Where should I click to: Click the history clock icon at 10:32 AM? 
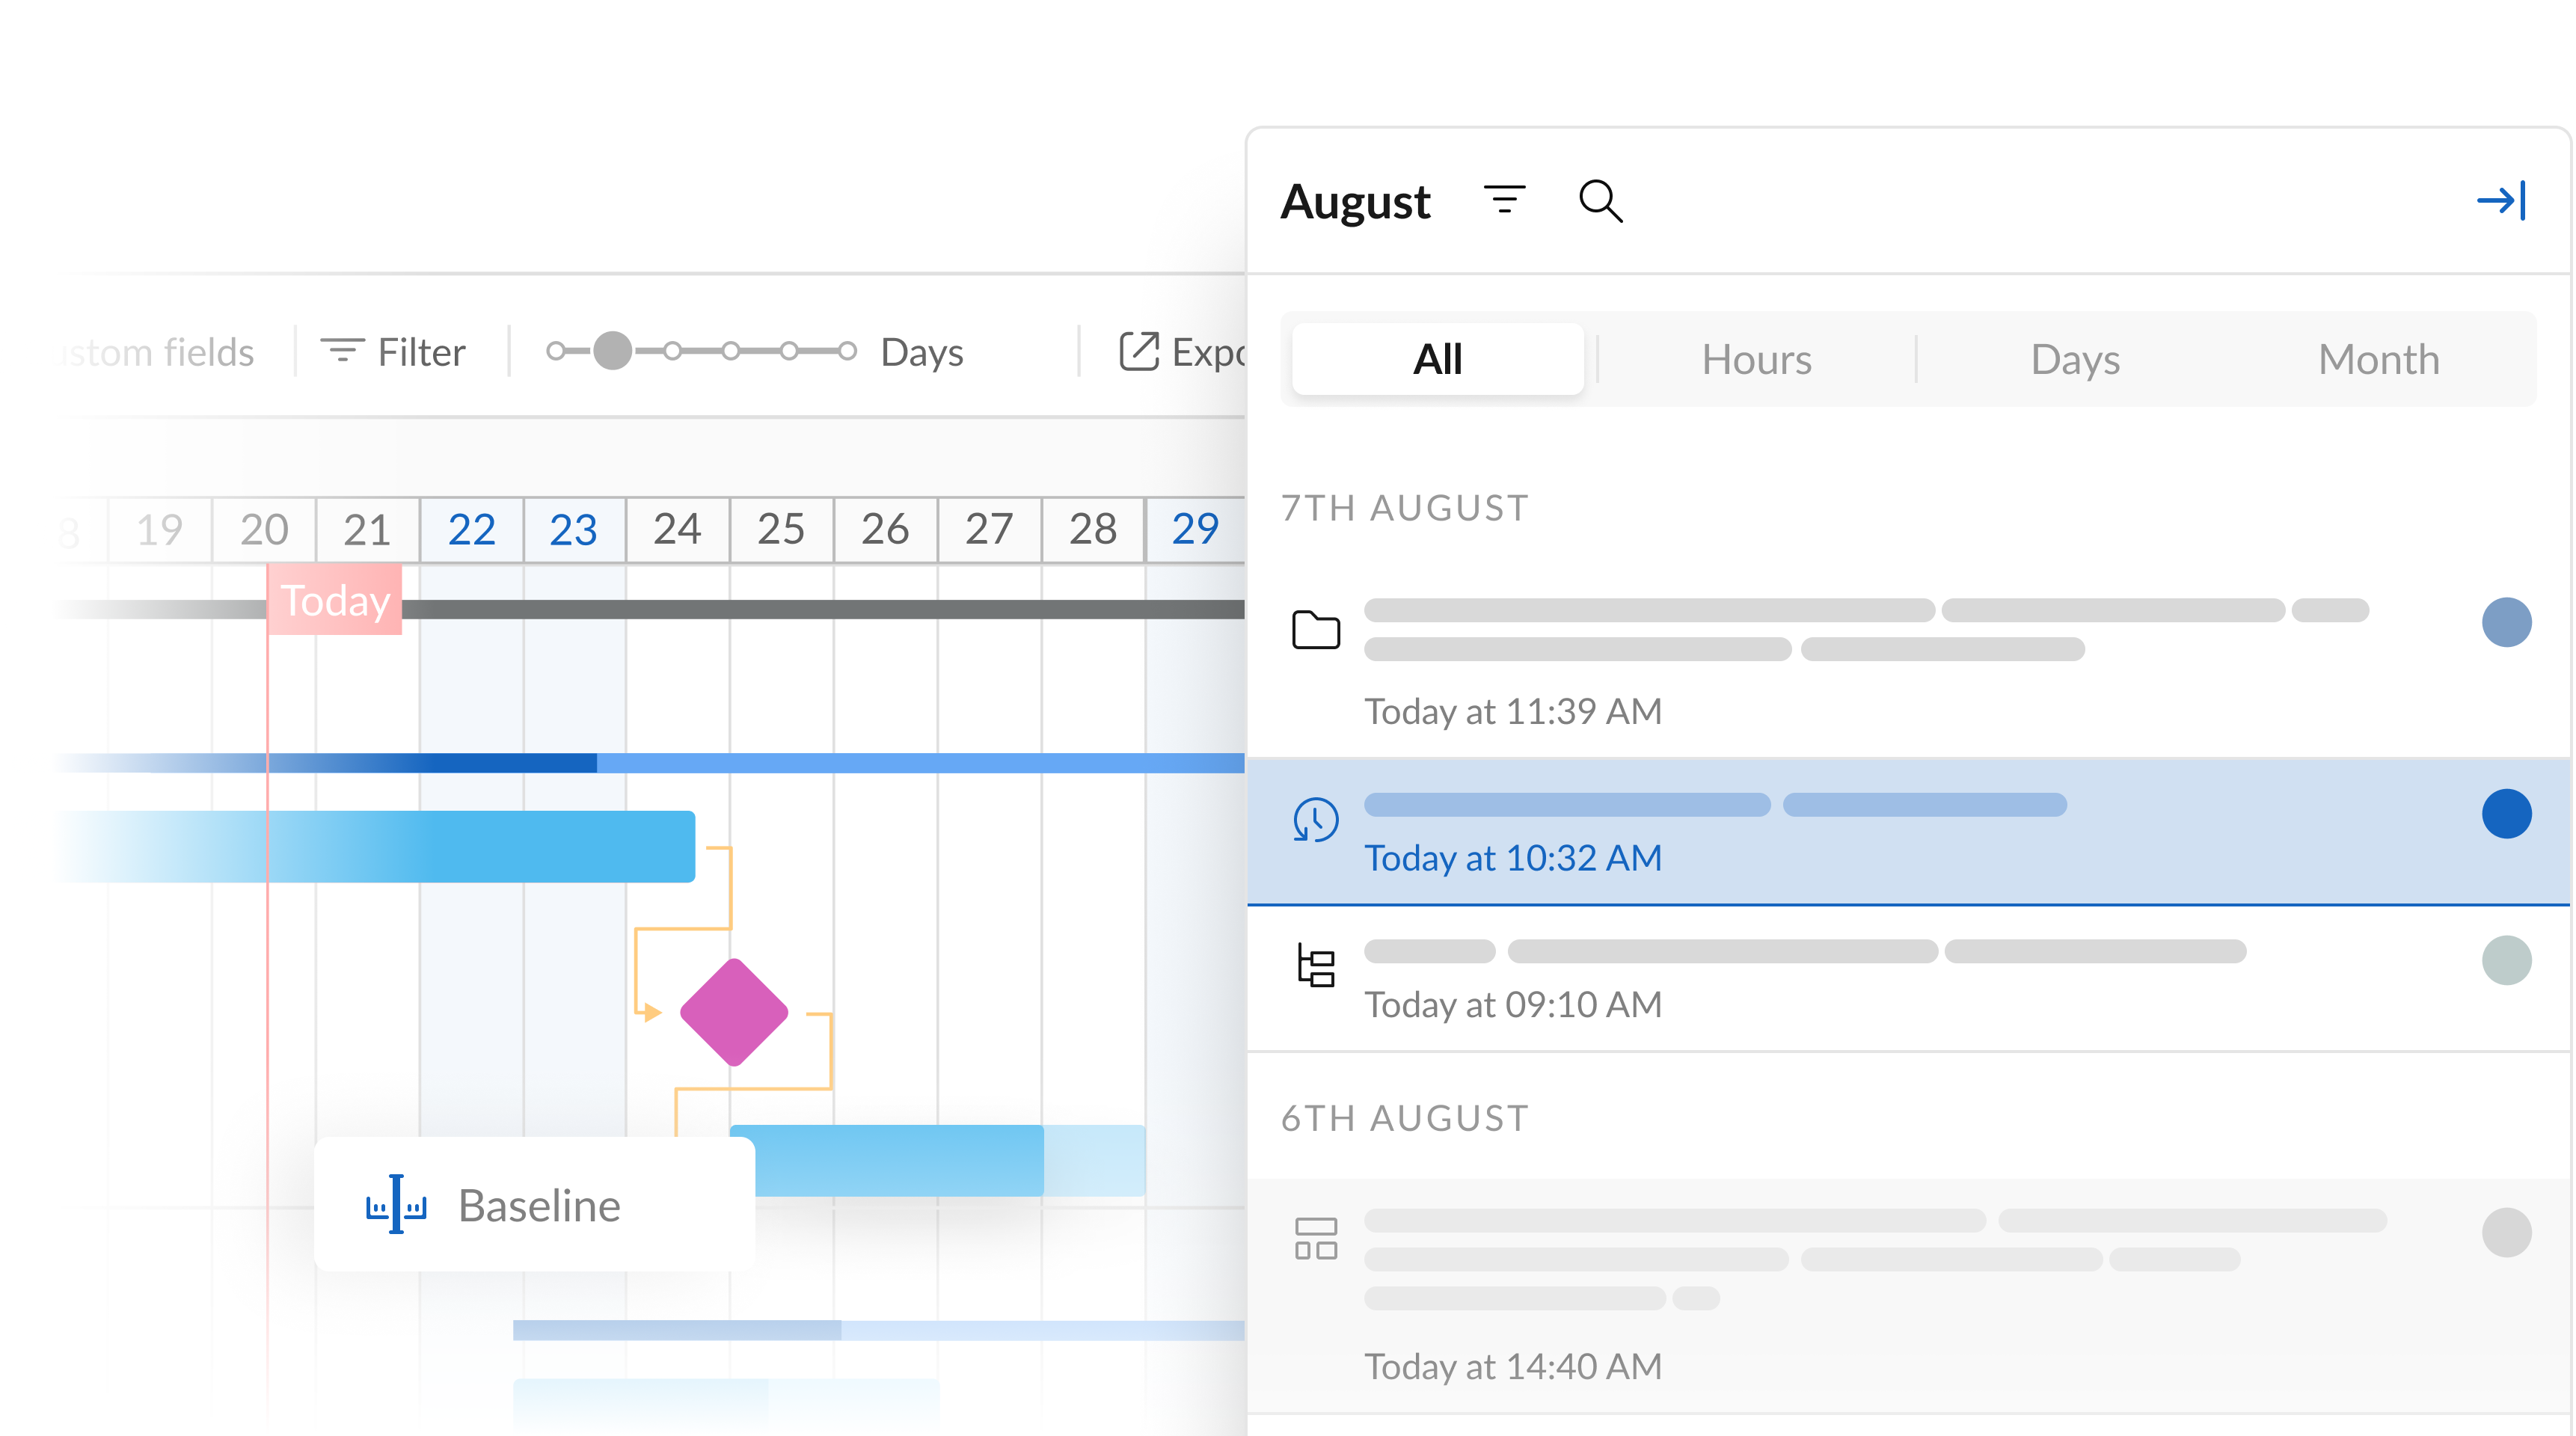coord(1315,820)
